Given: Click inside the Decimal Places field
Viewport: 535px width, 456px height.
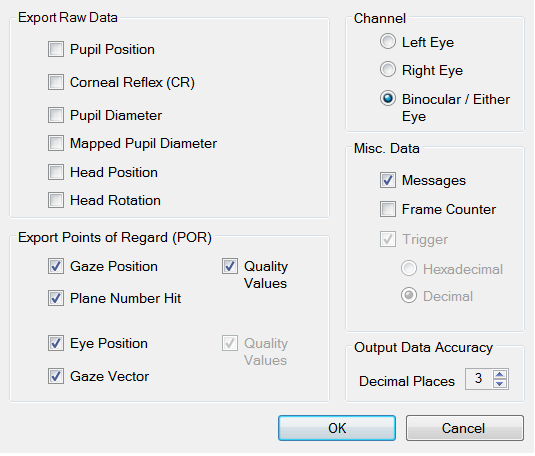Looking at the screenshot, I should pos(479,379).
